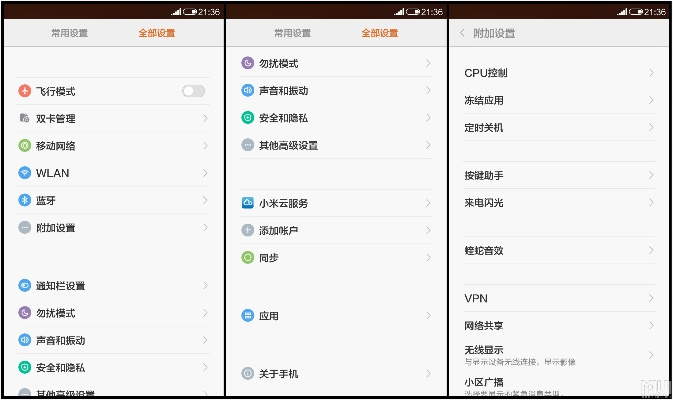Switch to 常用设置 tab on the 关于手机 screen

tap(293, 33)
